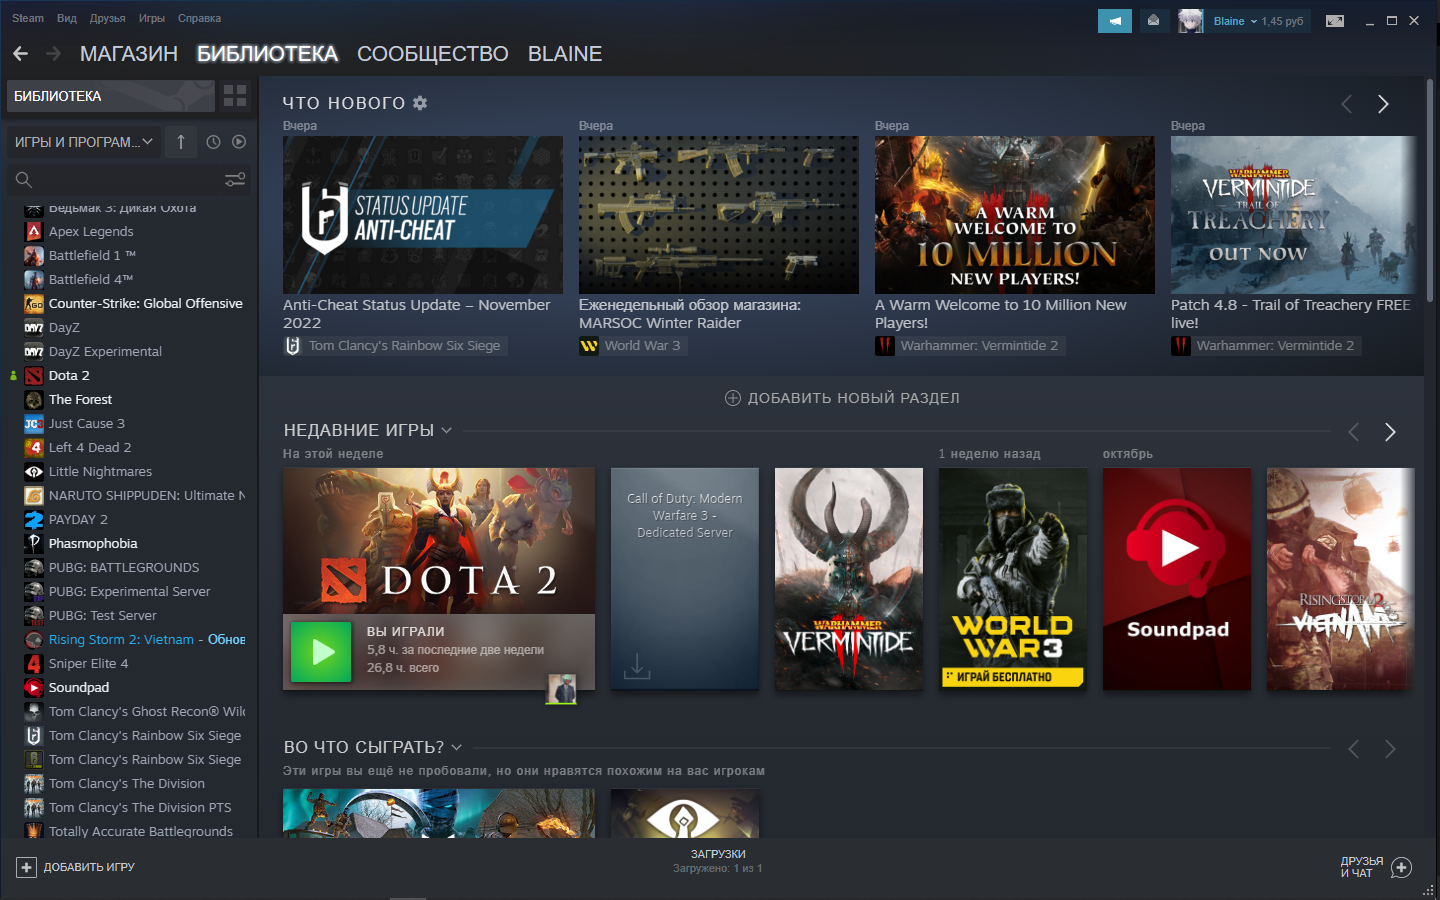Open World War 3 news tag

coord(634,346)
